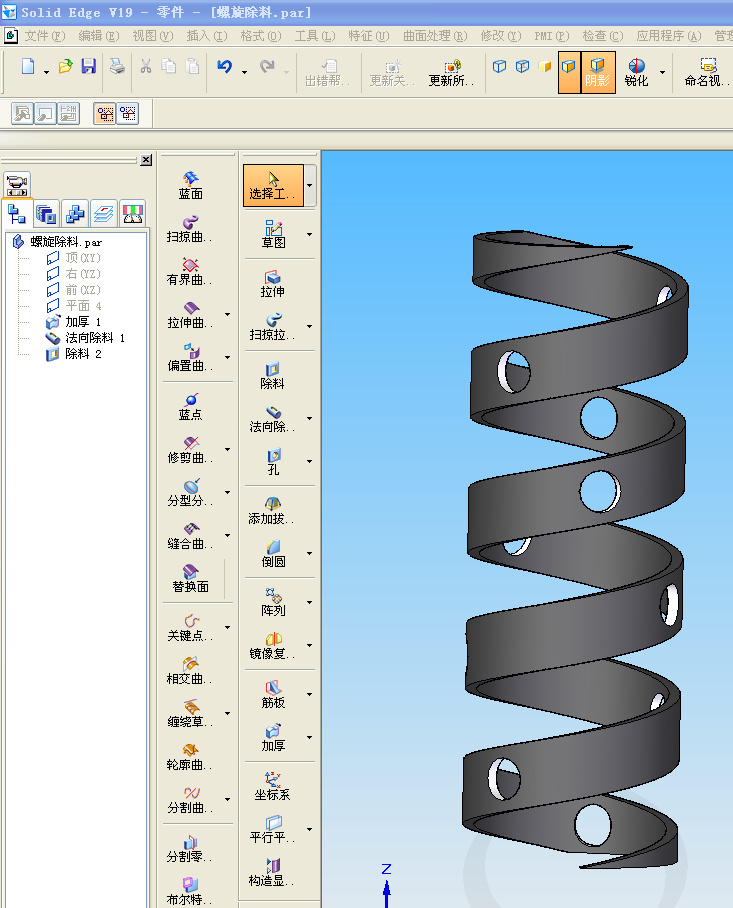Open the 曲面处理(R) menu
Screen dimensions: 733x908
coord(435,36)
